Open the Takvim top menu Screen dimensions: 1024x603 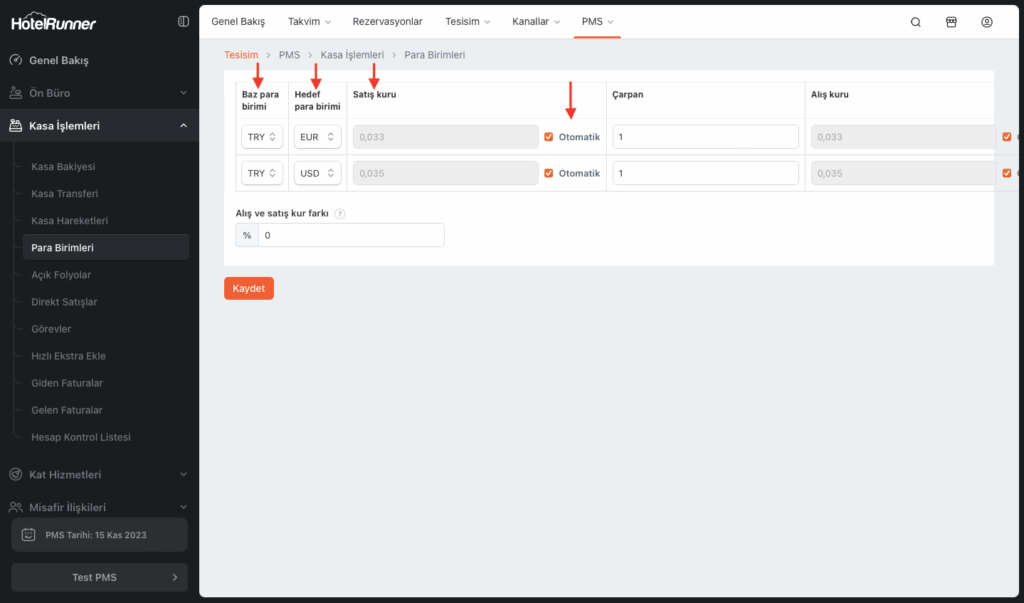tap(308, 21)
